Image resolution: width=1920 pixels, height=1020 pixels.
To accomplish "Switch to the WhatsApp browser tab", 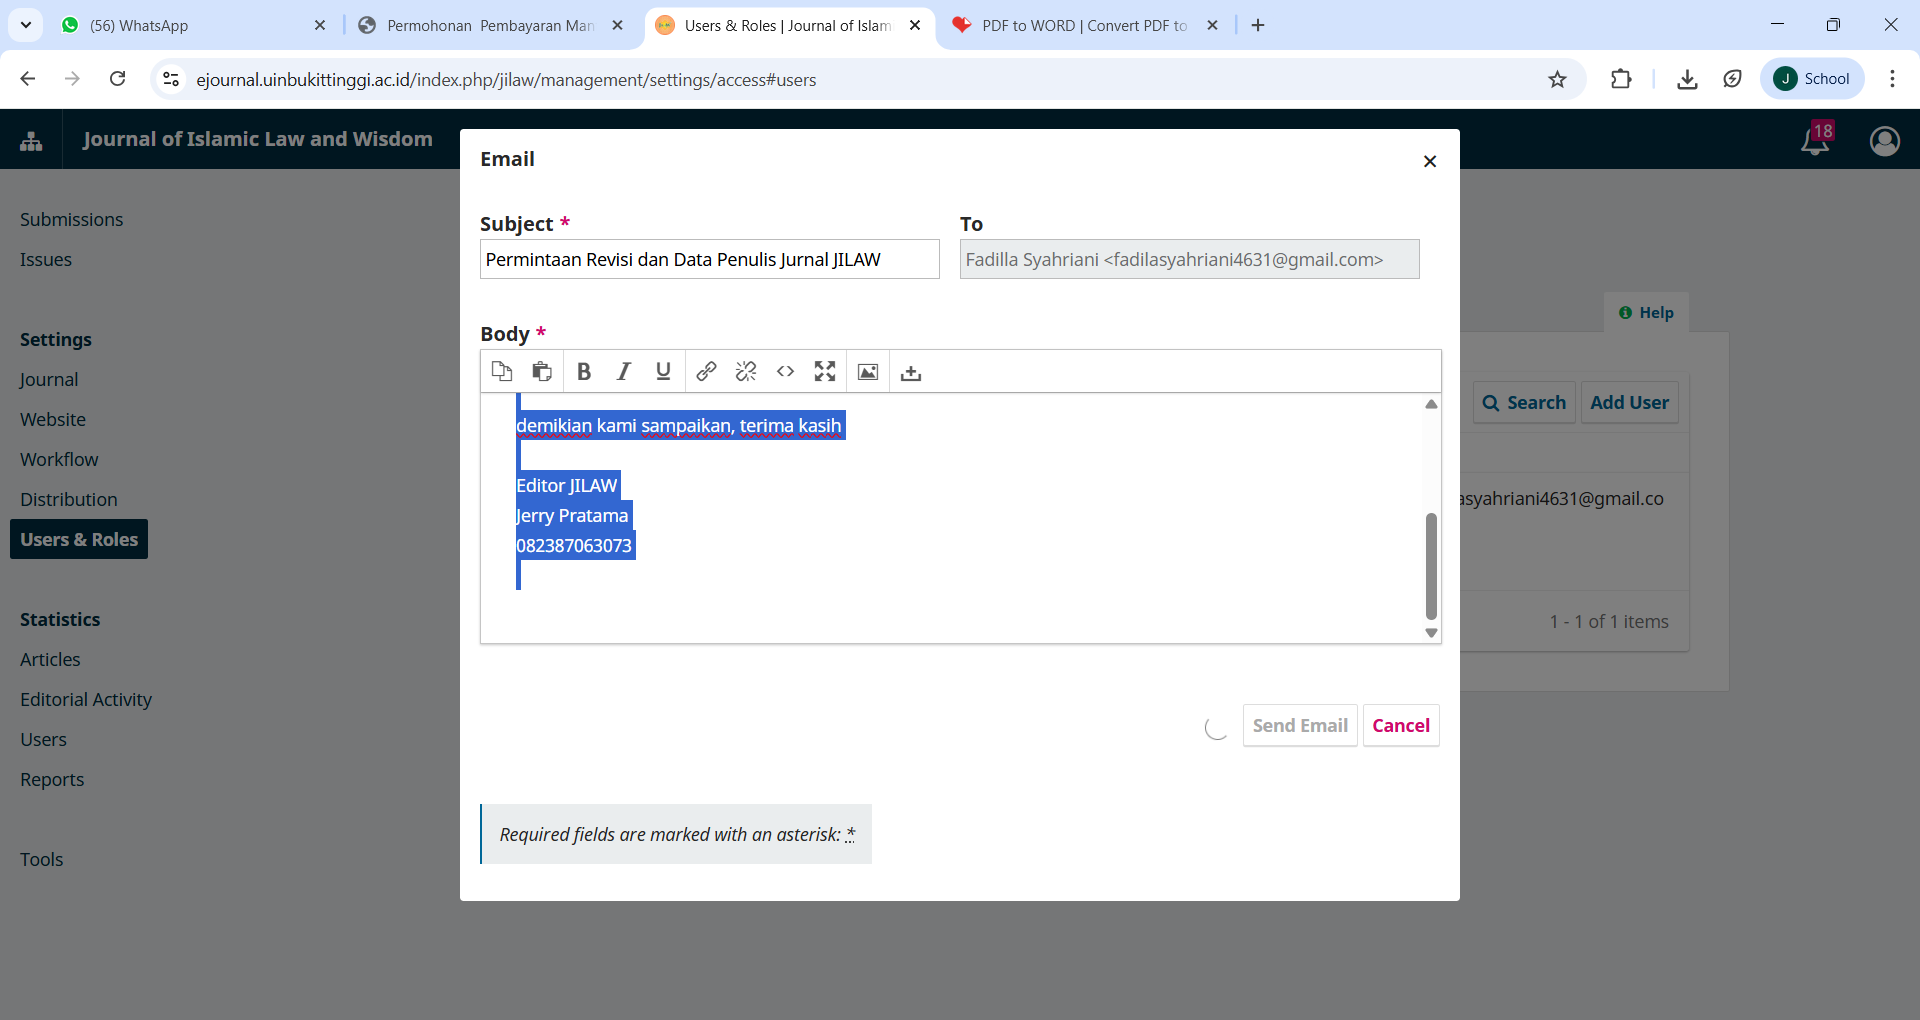I will pyautogui.click(x=190, y=25).
